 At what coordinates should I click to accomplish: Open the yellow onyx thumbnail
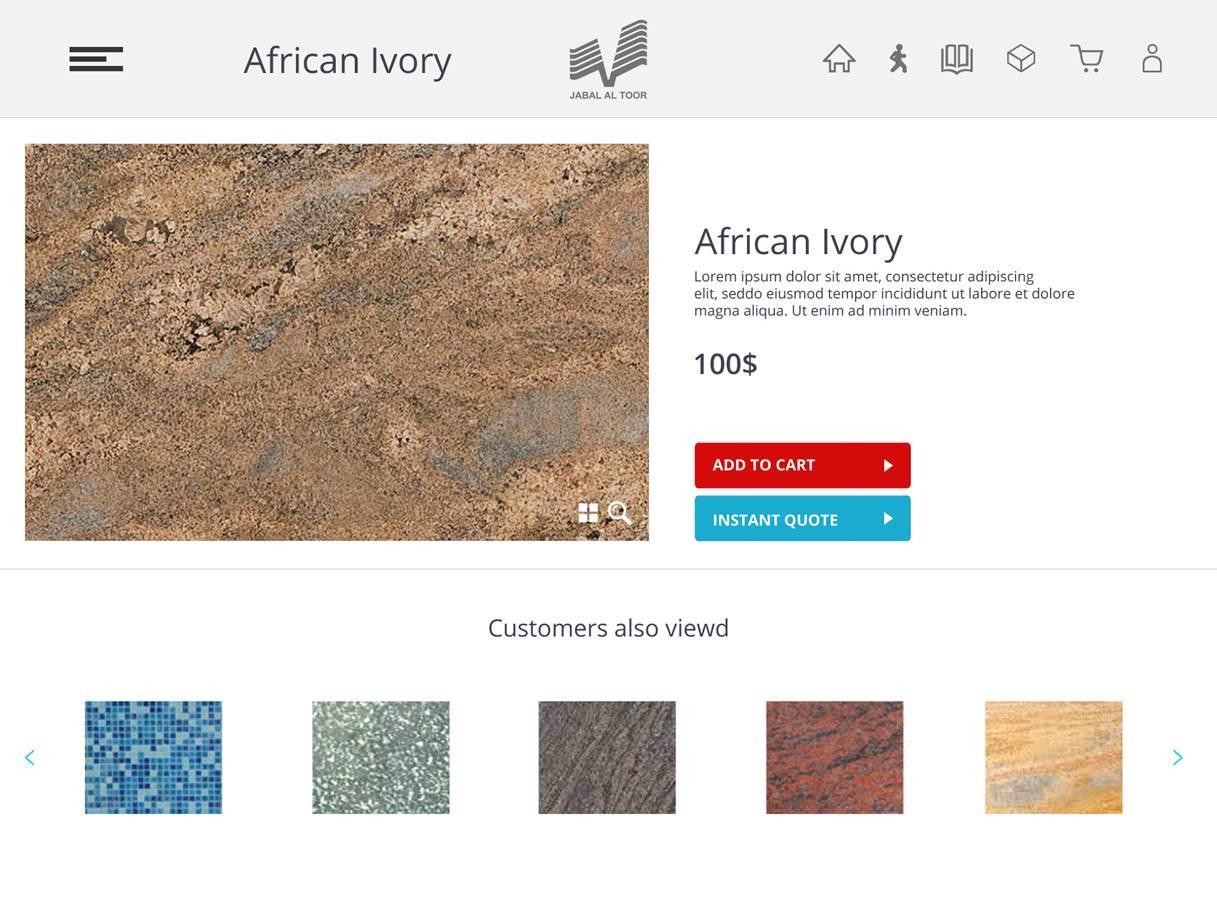tap(1054, 757)
